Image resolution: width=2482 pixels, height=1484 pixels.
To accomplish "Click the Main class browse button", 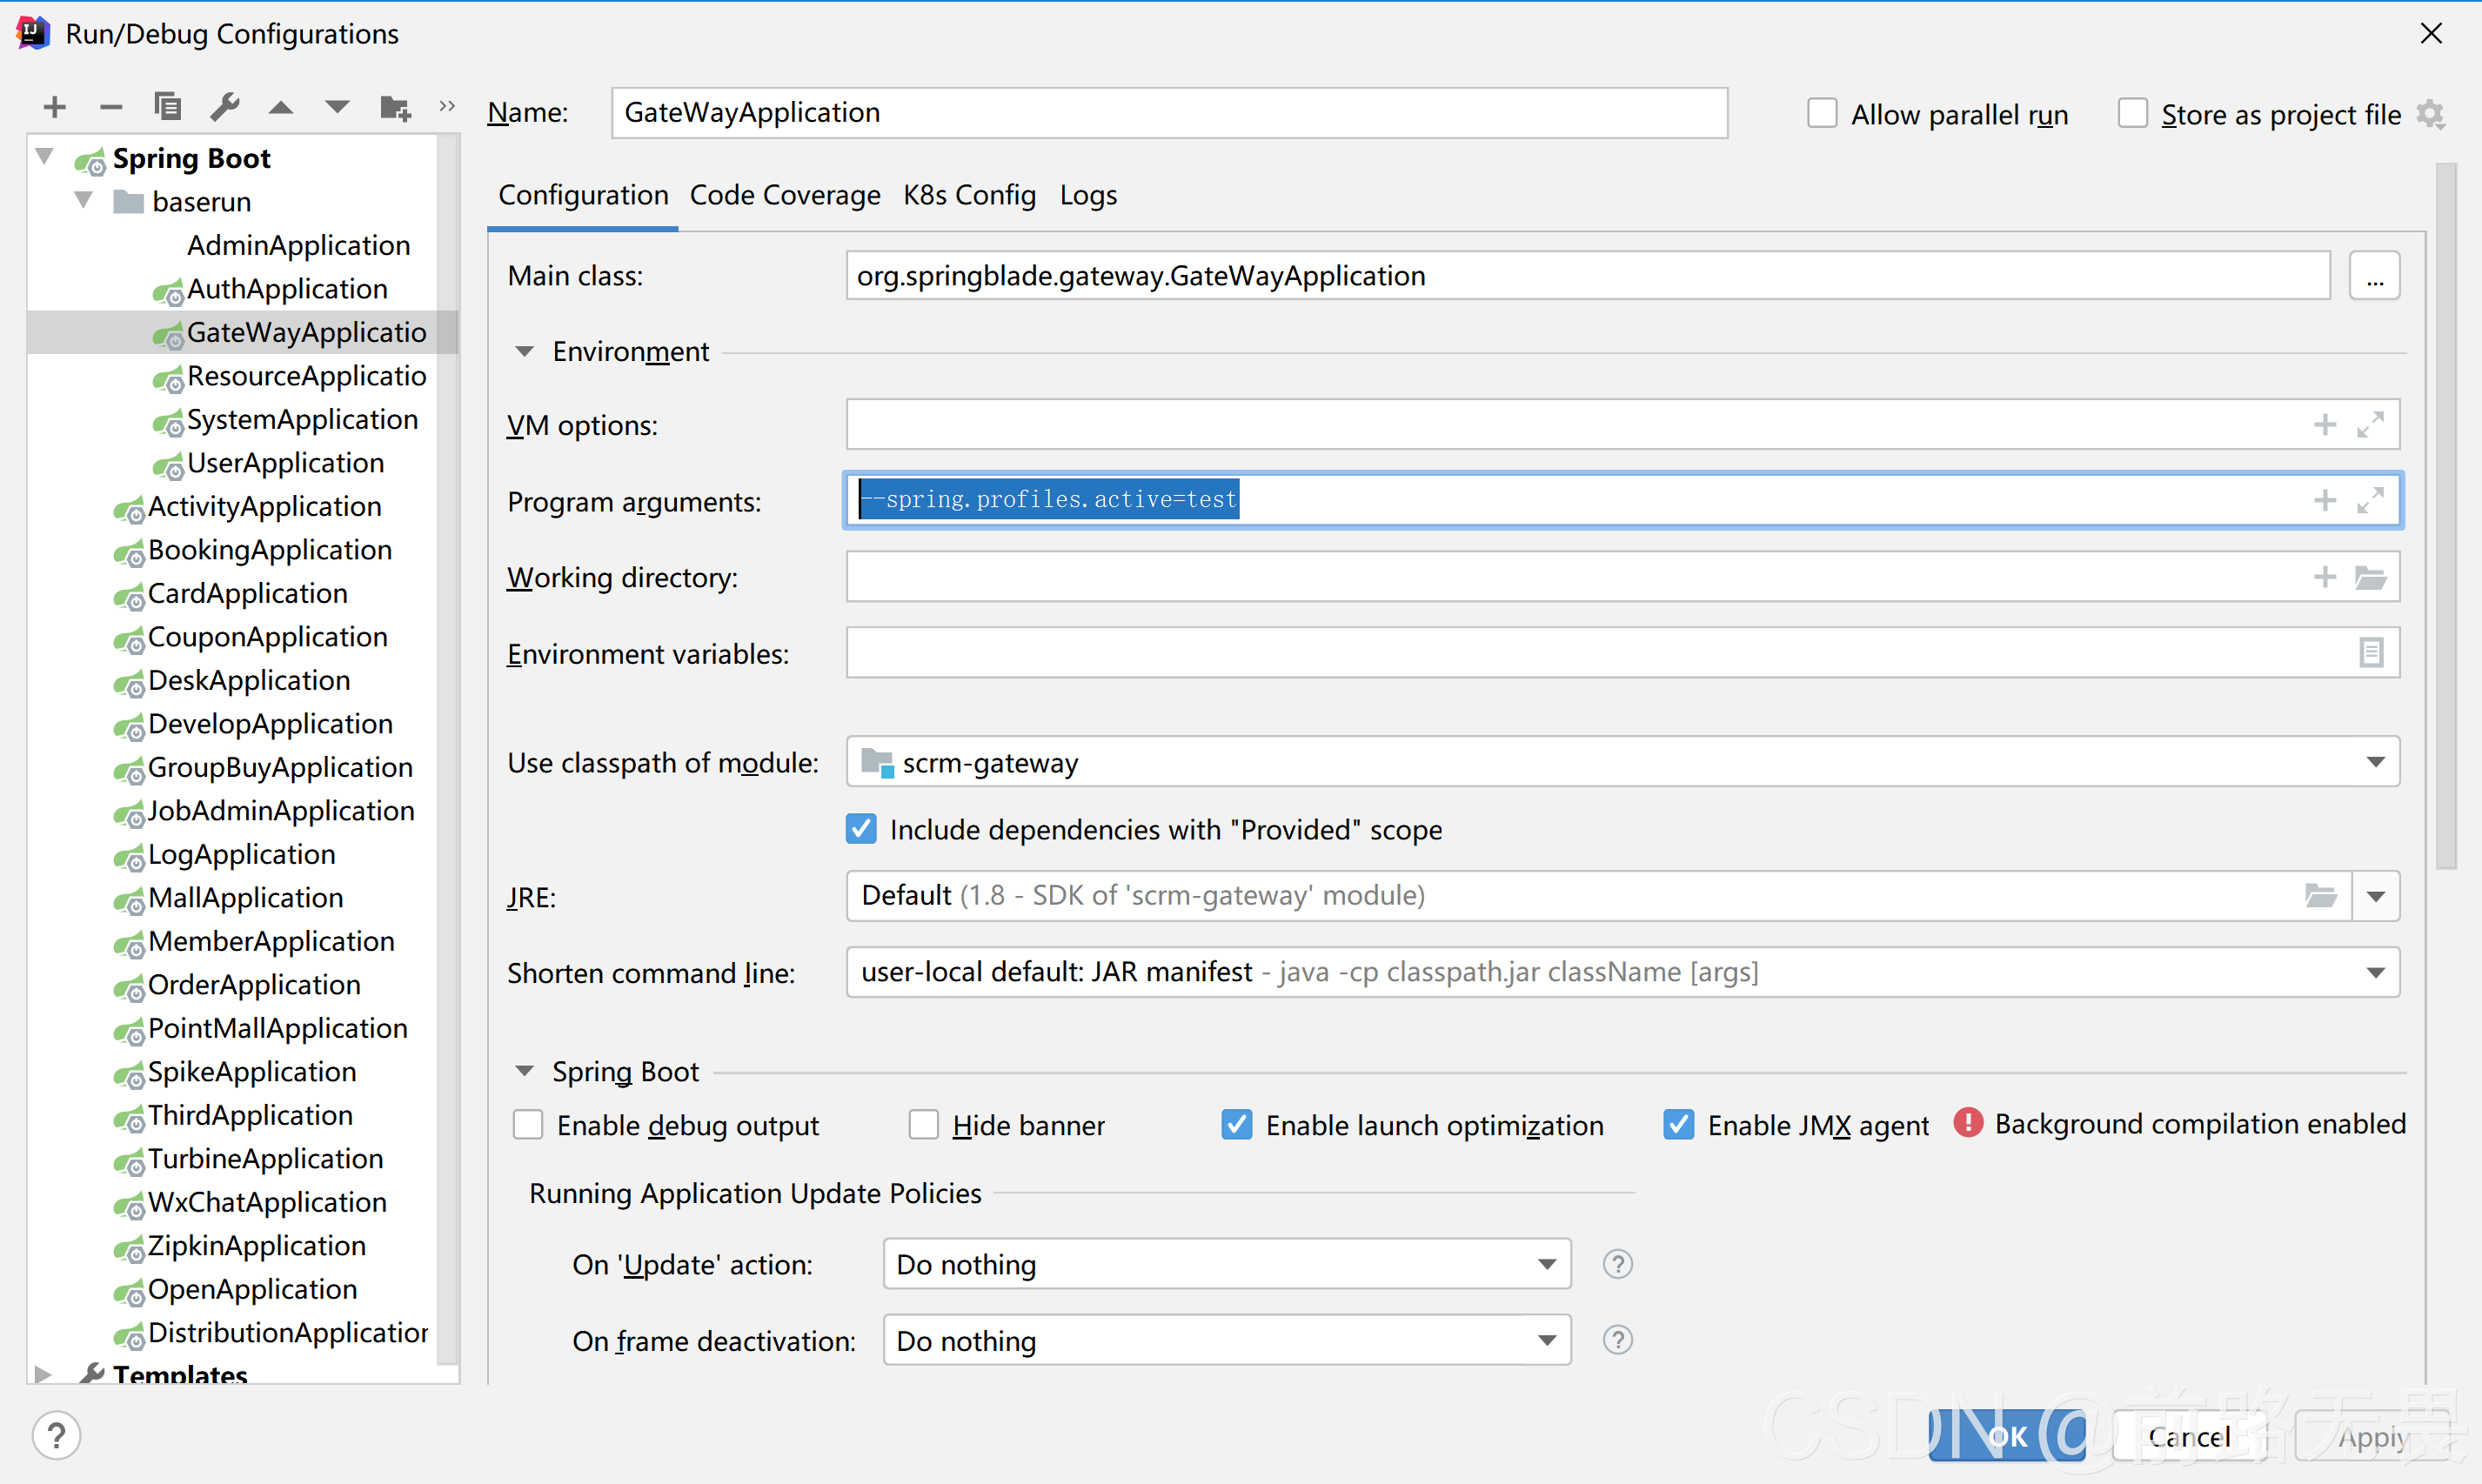I will pyautogui.click(x=2375, y=276).
